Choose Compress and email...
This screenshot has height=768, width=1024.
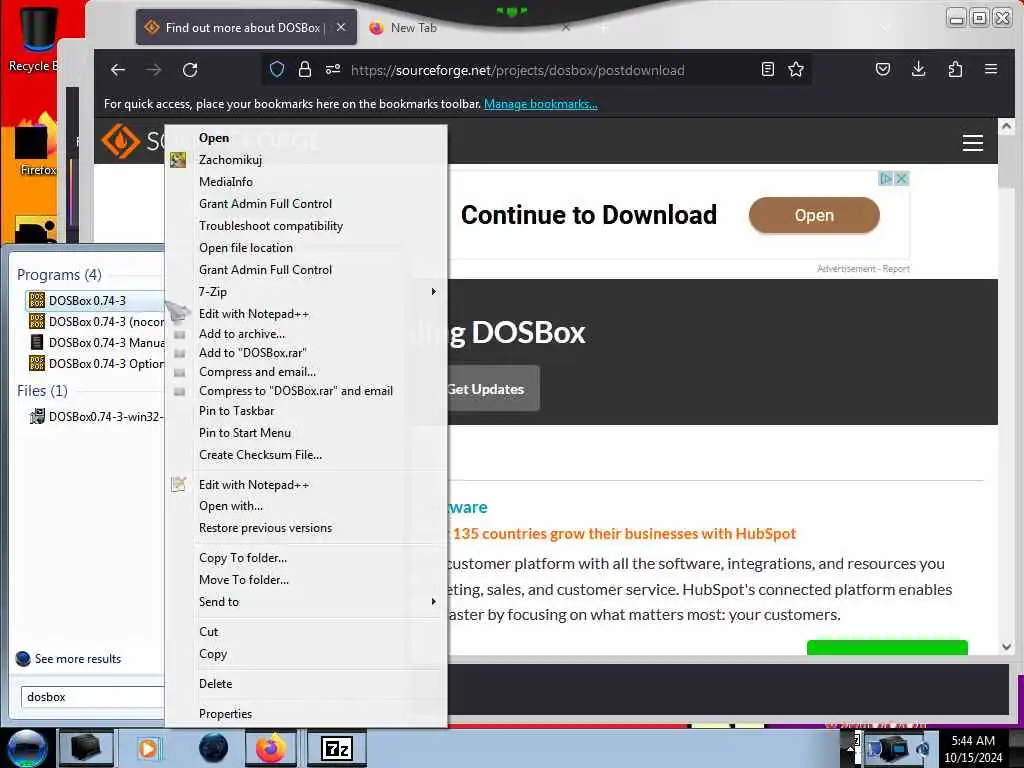pyautogui.click(x=257, y=372)
